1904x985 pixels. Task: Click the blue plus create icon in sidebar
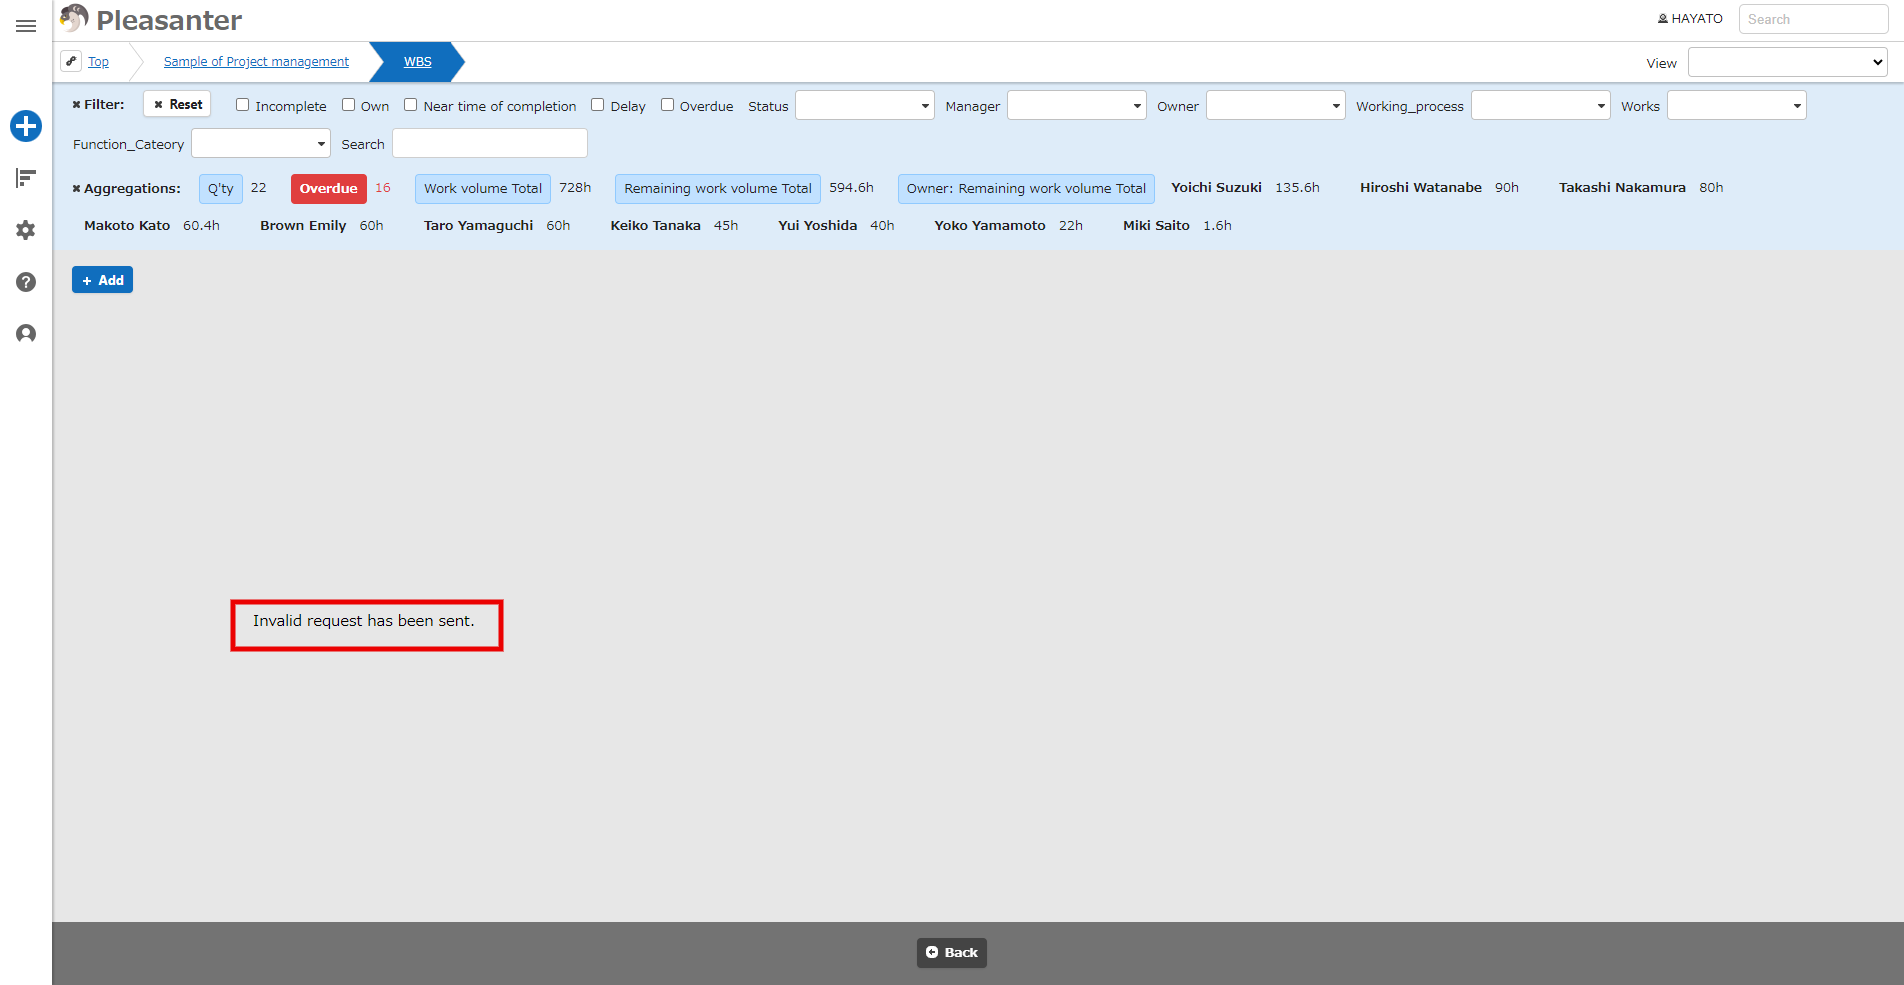tap(26, 126)
